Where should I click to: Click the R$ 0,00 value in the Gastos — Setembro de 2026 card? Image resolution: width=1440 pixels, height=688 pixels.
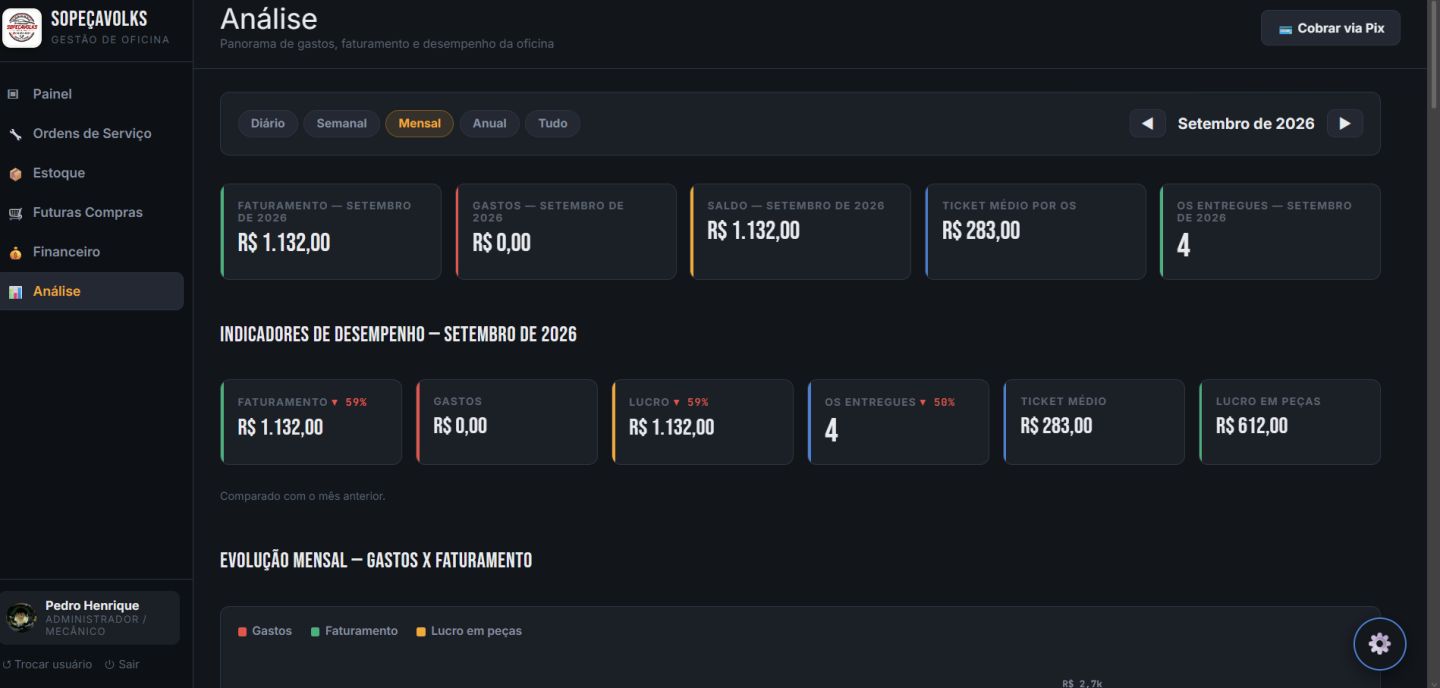pyautogui.click(x=502, y=243)
